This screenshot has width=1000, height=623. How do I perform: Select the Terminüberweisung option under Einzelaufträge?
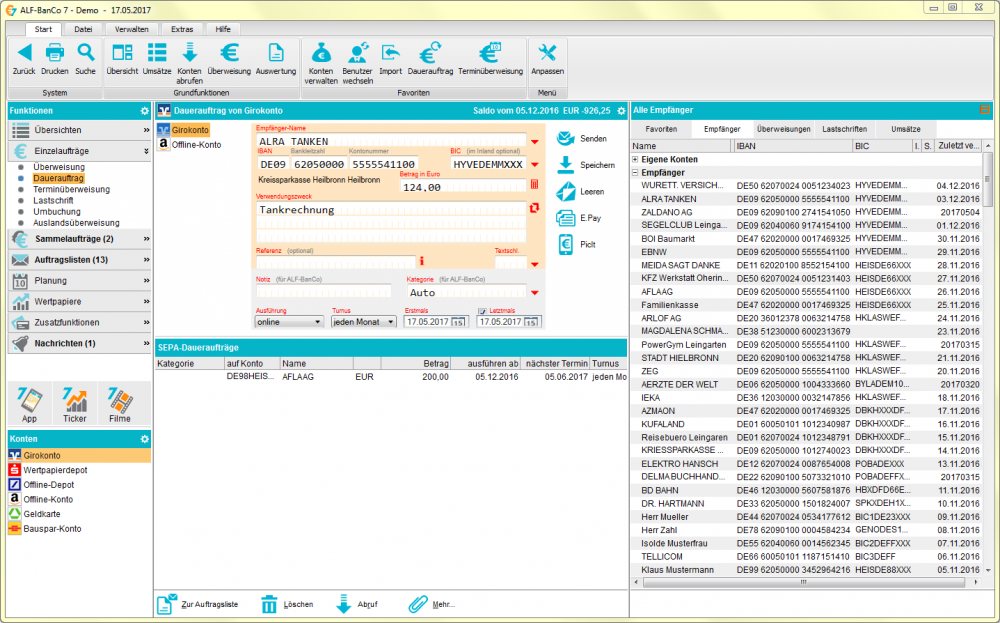(x=71, y=189)
